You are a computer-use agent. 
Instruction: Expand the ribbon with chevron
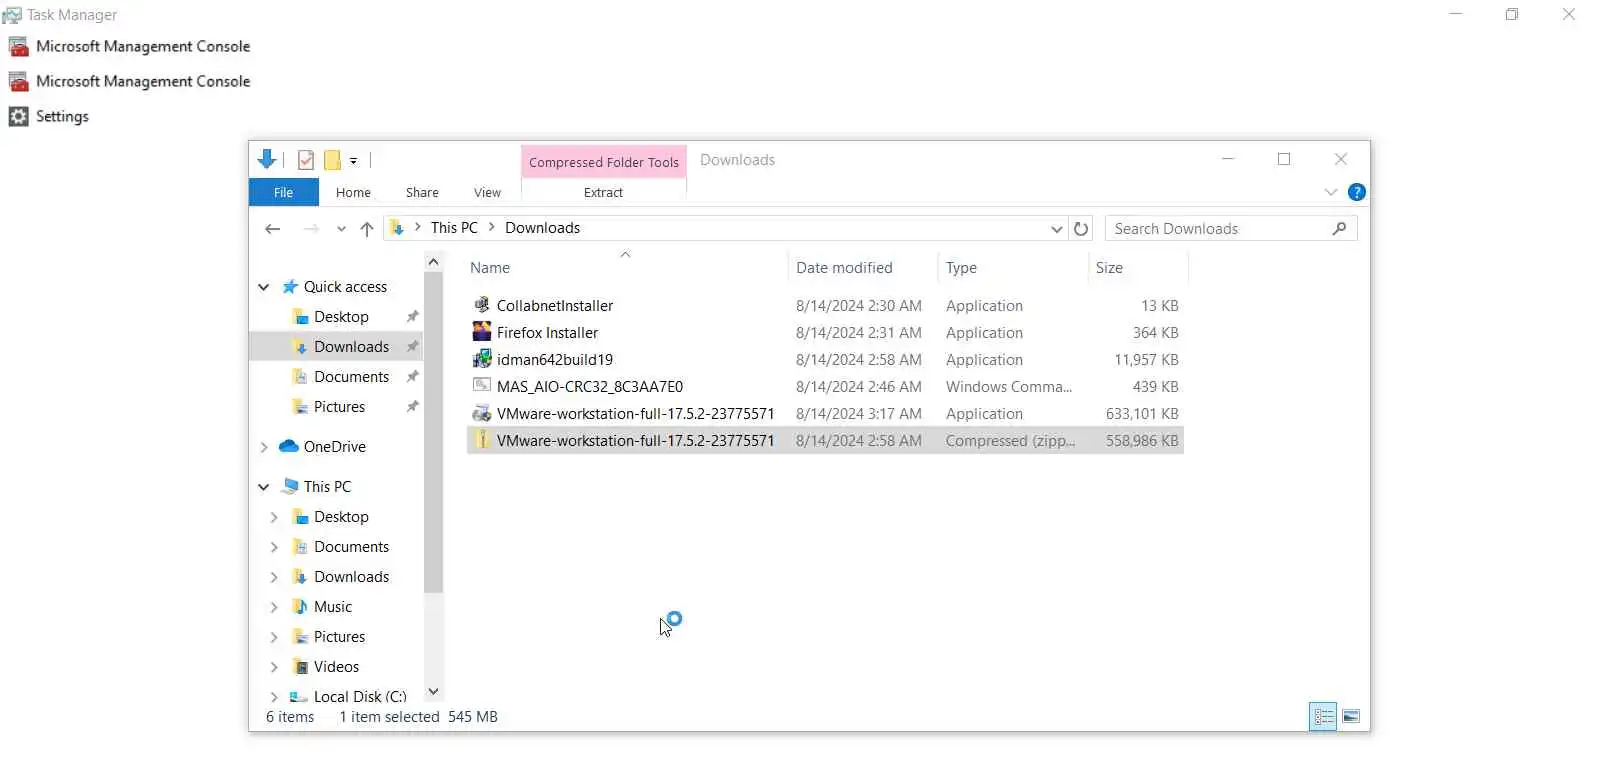1330,192
